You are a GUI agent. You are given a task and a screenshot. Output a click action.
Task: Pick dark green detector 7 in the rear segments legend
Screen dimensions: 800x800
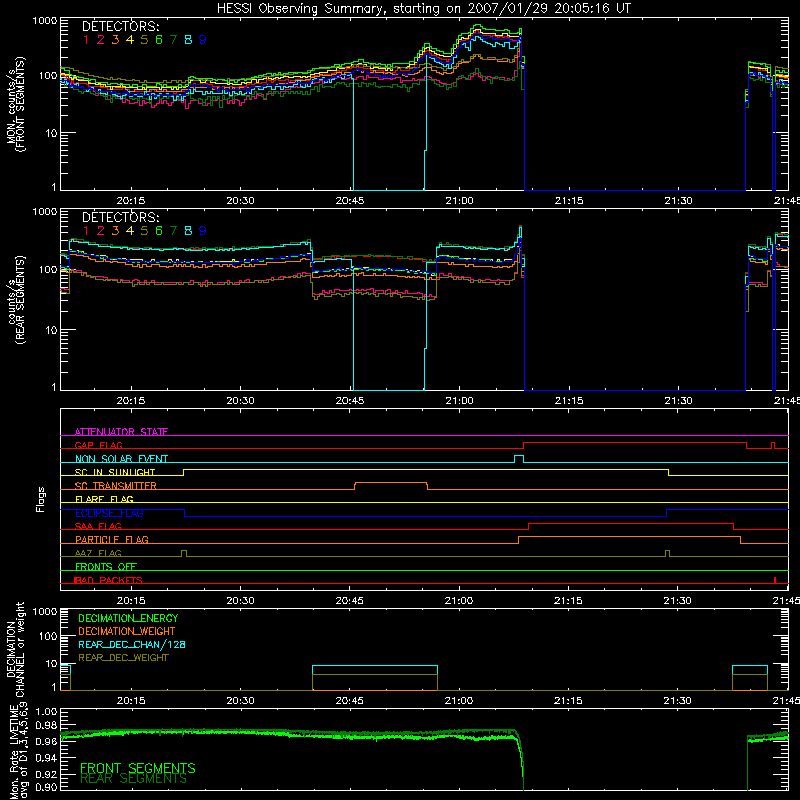(x=173, y=231)
